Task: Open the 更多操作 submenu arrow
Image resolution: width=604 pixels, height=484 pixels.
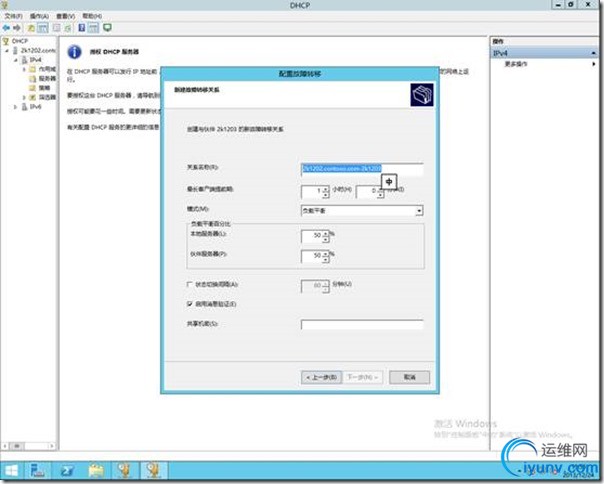Action: click(594, 64)
